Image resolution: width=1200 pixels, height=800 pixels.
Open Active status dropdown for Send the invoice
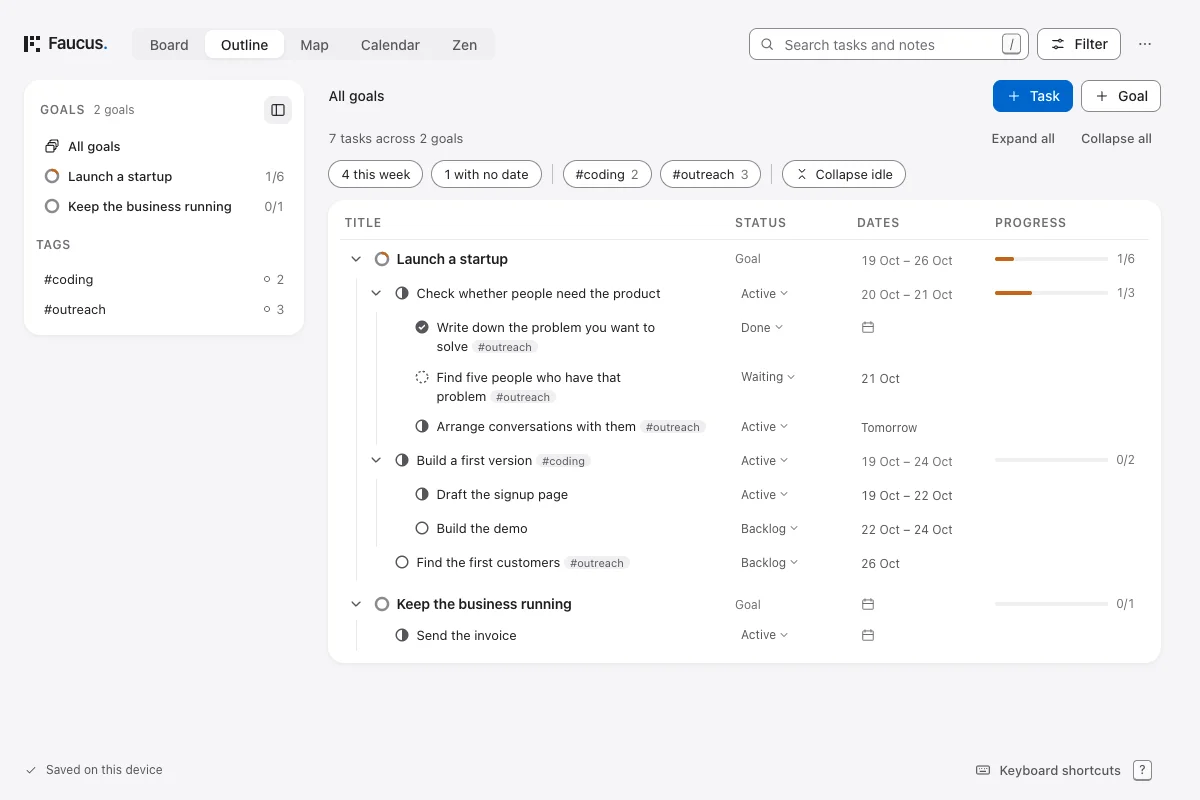click(x=764, y=635)
